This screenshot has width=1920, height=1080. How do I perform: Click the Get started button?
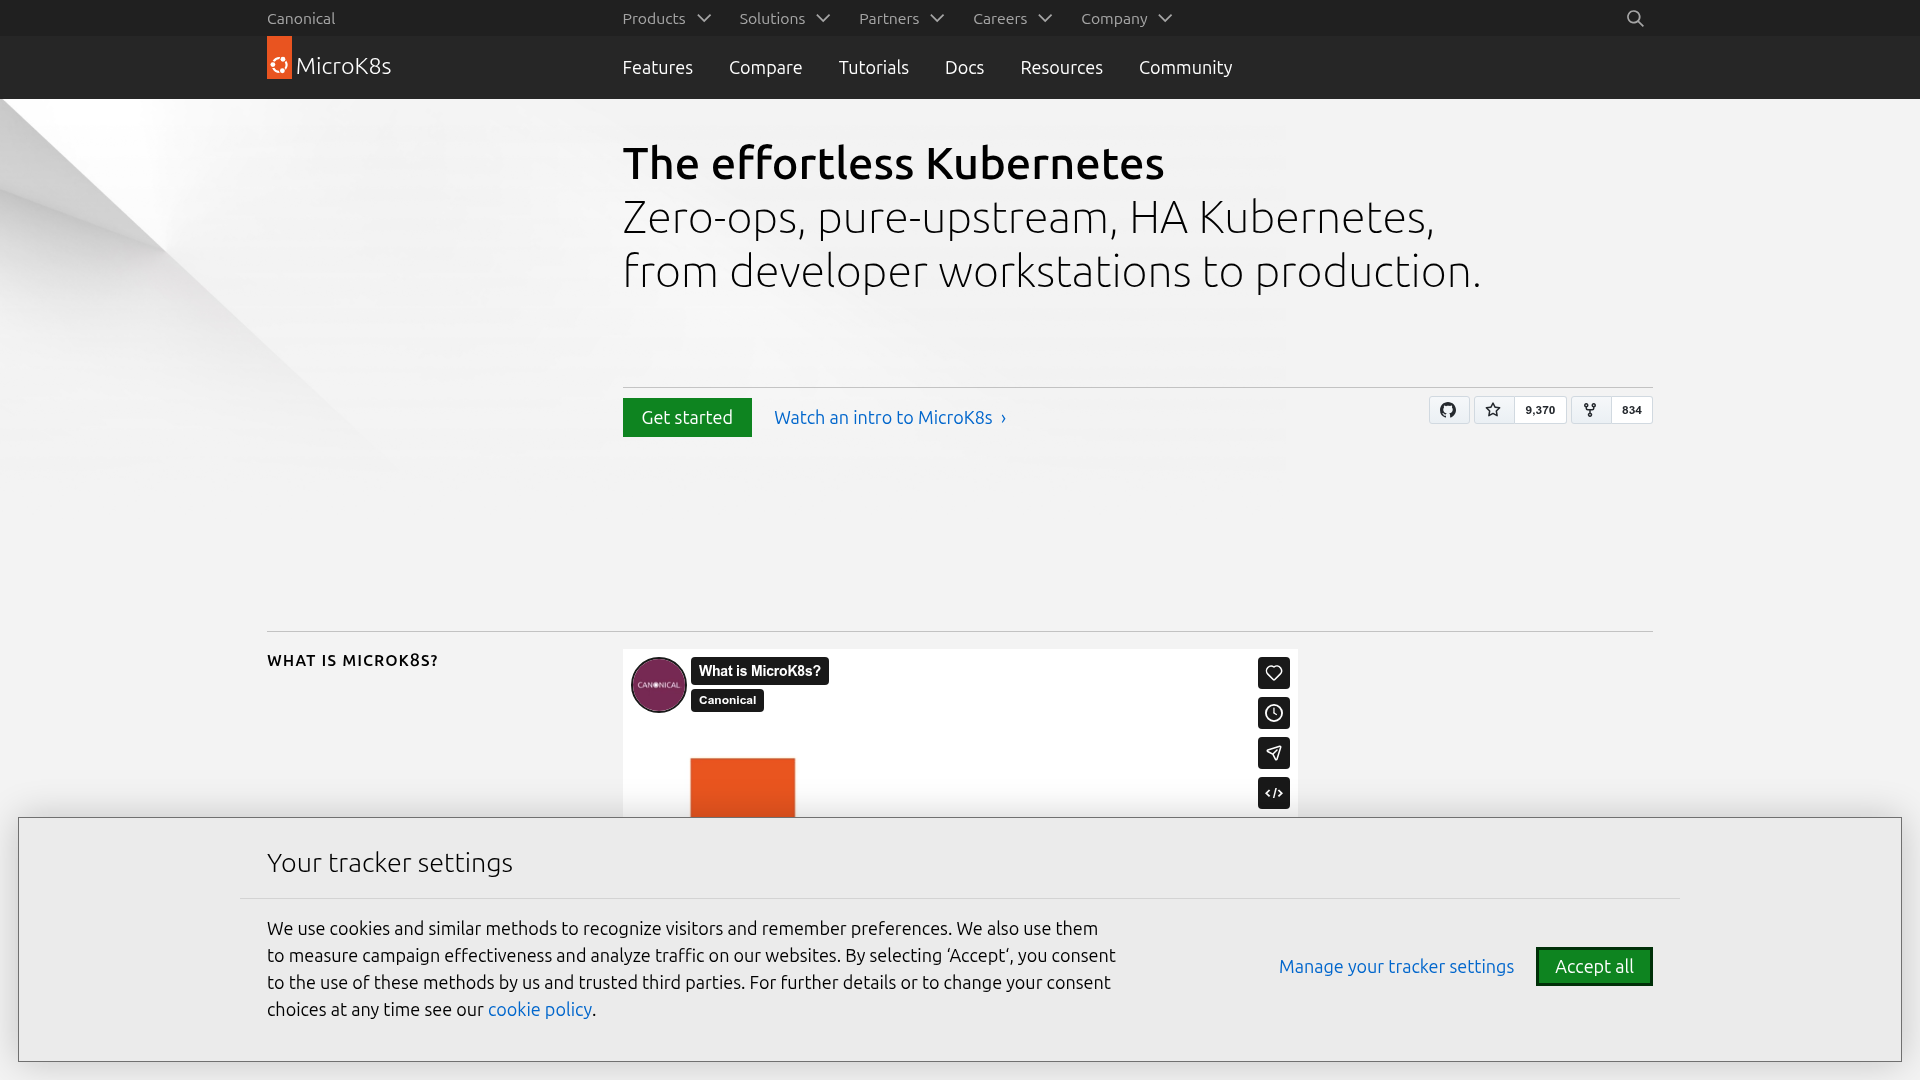(687, 417)
